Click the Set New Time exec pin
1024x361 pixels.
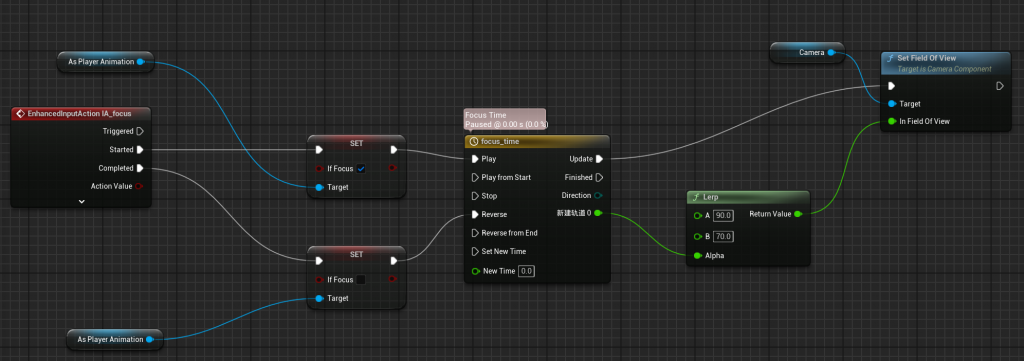475,251
